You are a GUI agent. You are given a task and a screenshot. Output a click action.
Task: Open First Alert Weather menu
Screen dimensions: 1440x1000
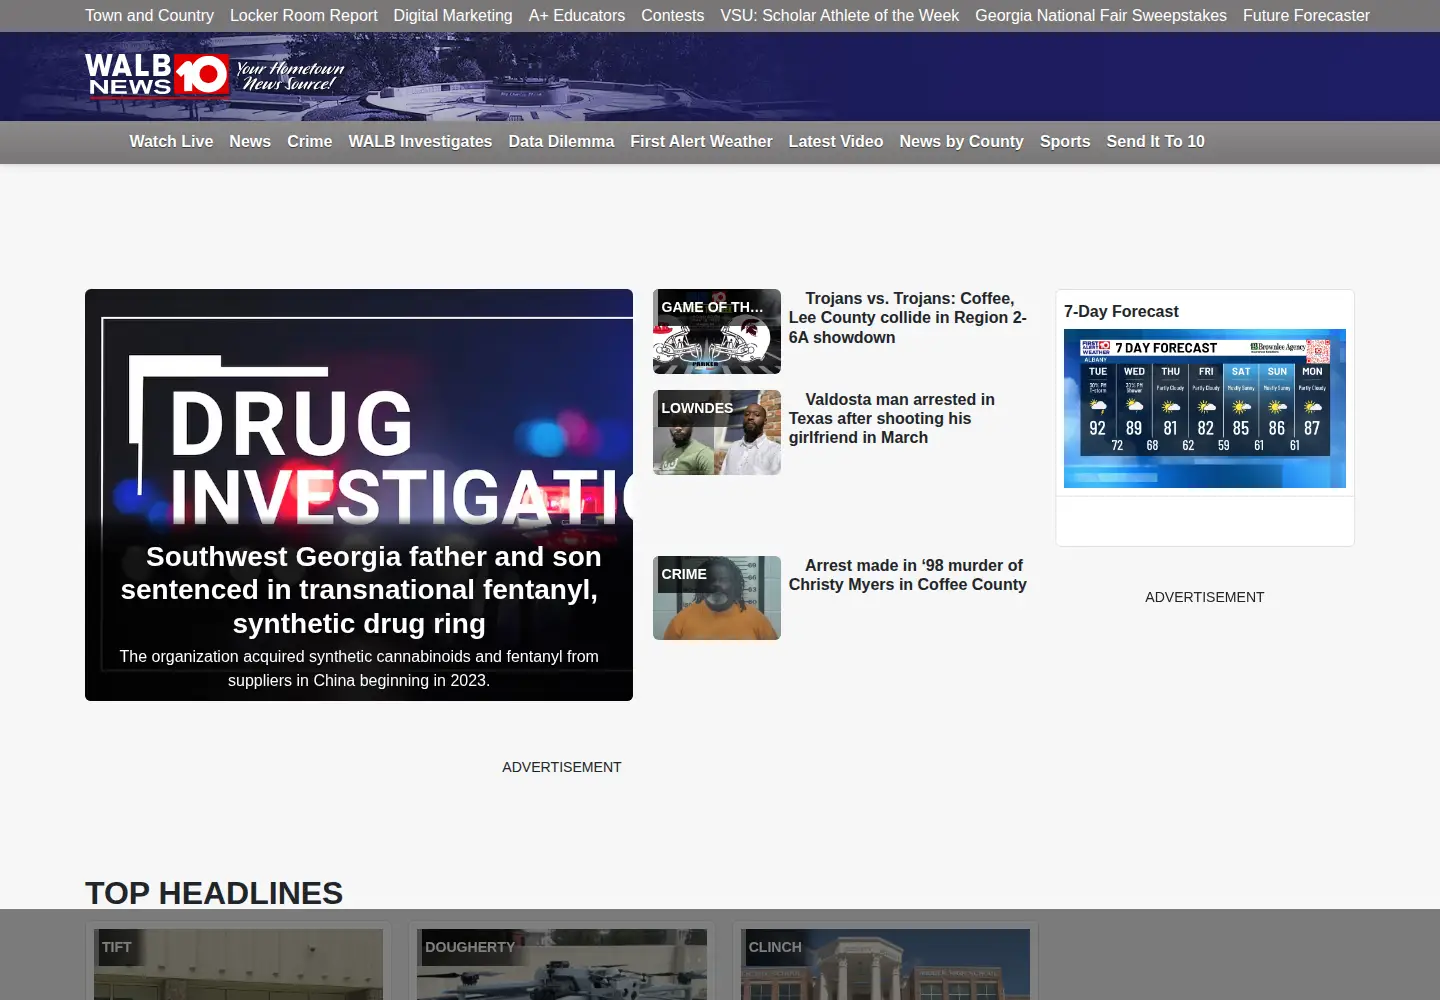tap(701, 142)
